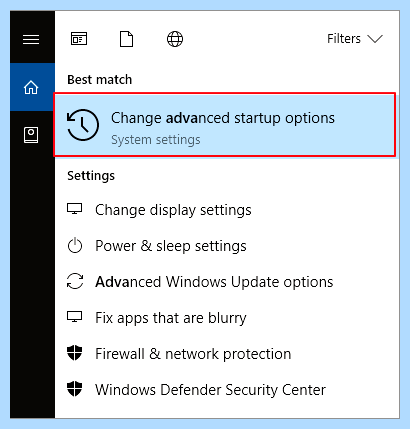Open Power & sleep settings

[227, 246]
